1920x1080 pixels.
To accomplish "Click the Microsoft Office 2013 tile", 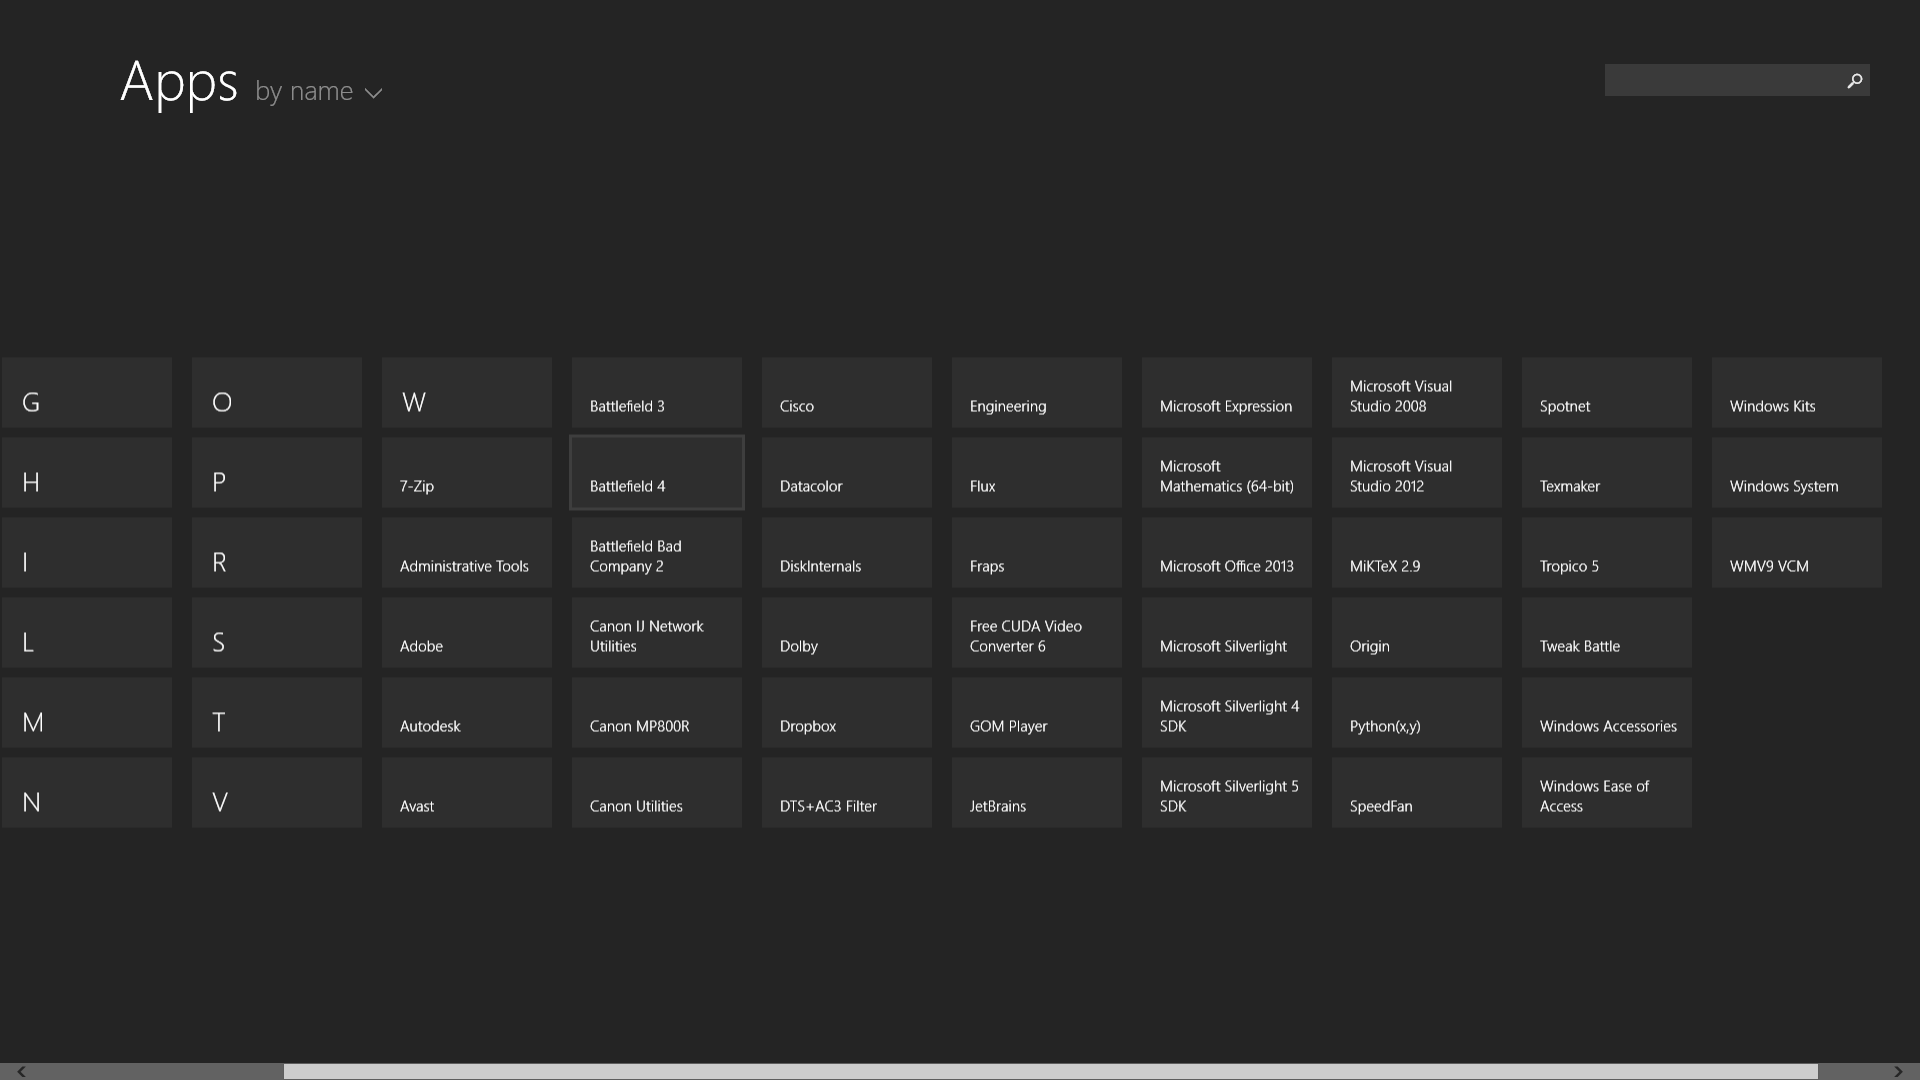I will pyautogui.click(x=1227, y=553).
